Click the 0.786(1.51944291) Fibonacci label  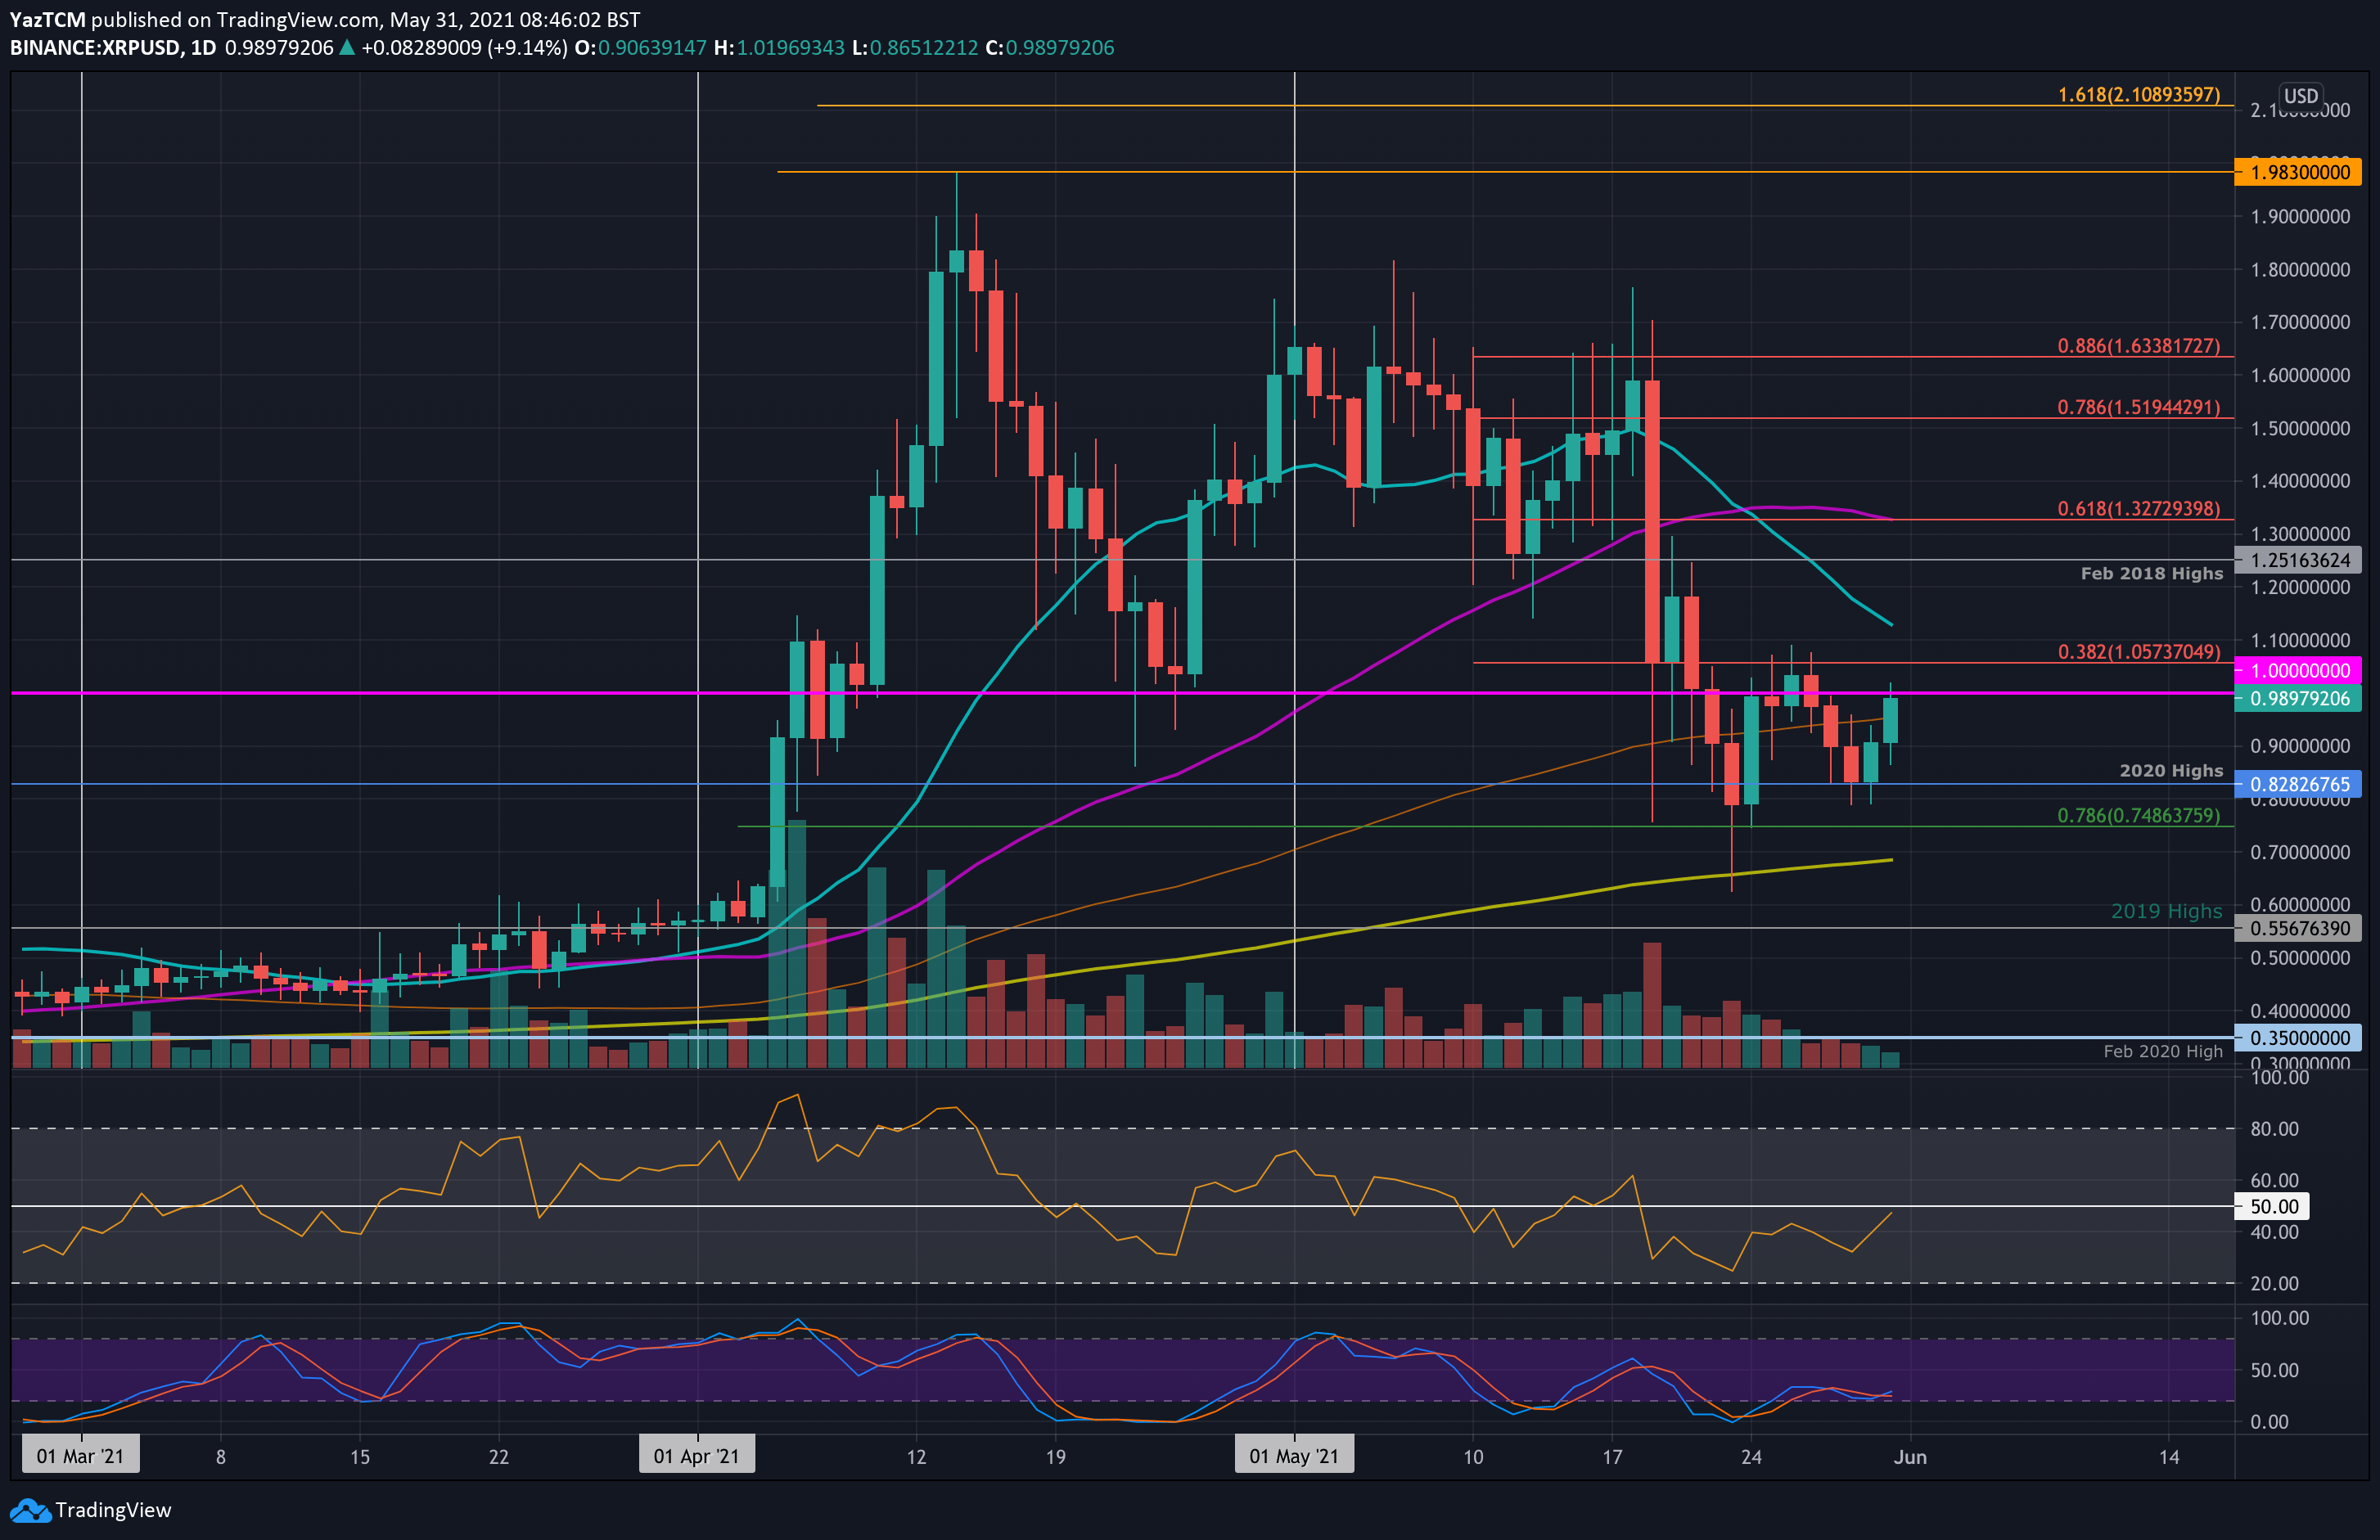coord(2138,407)
